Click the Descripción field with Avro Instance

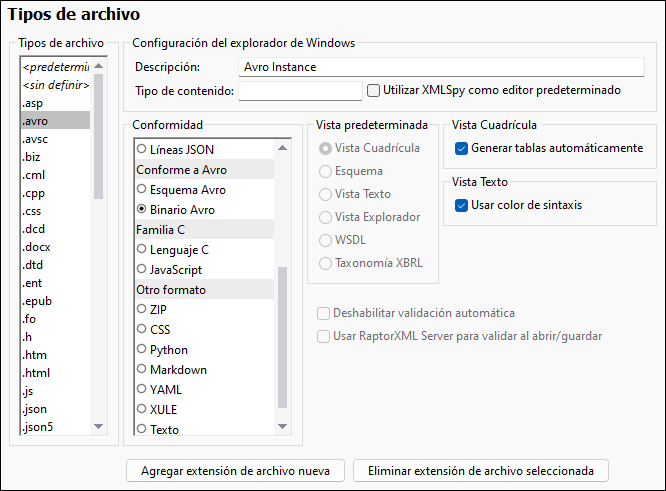point(441,67)
